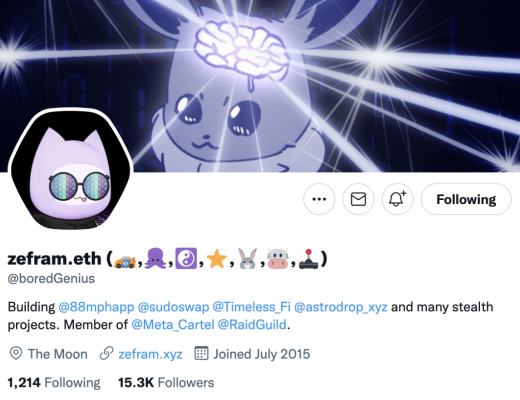Viewport: 520px width, 400px height.
Task: Toggle the bell notification icon
Action: click(x=397, y=199)
